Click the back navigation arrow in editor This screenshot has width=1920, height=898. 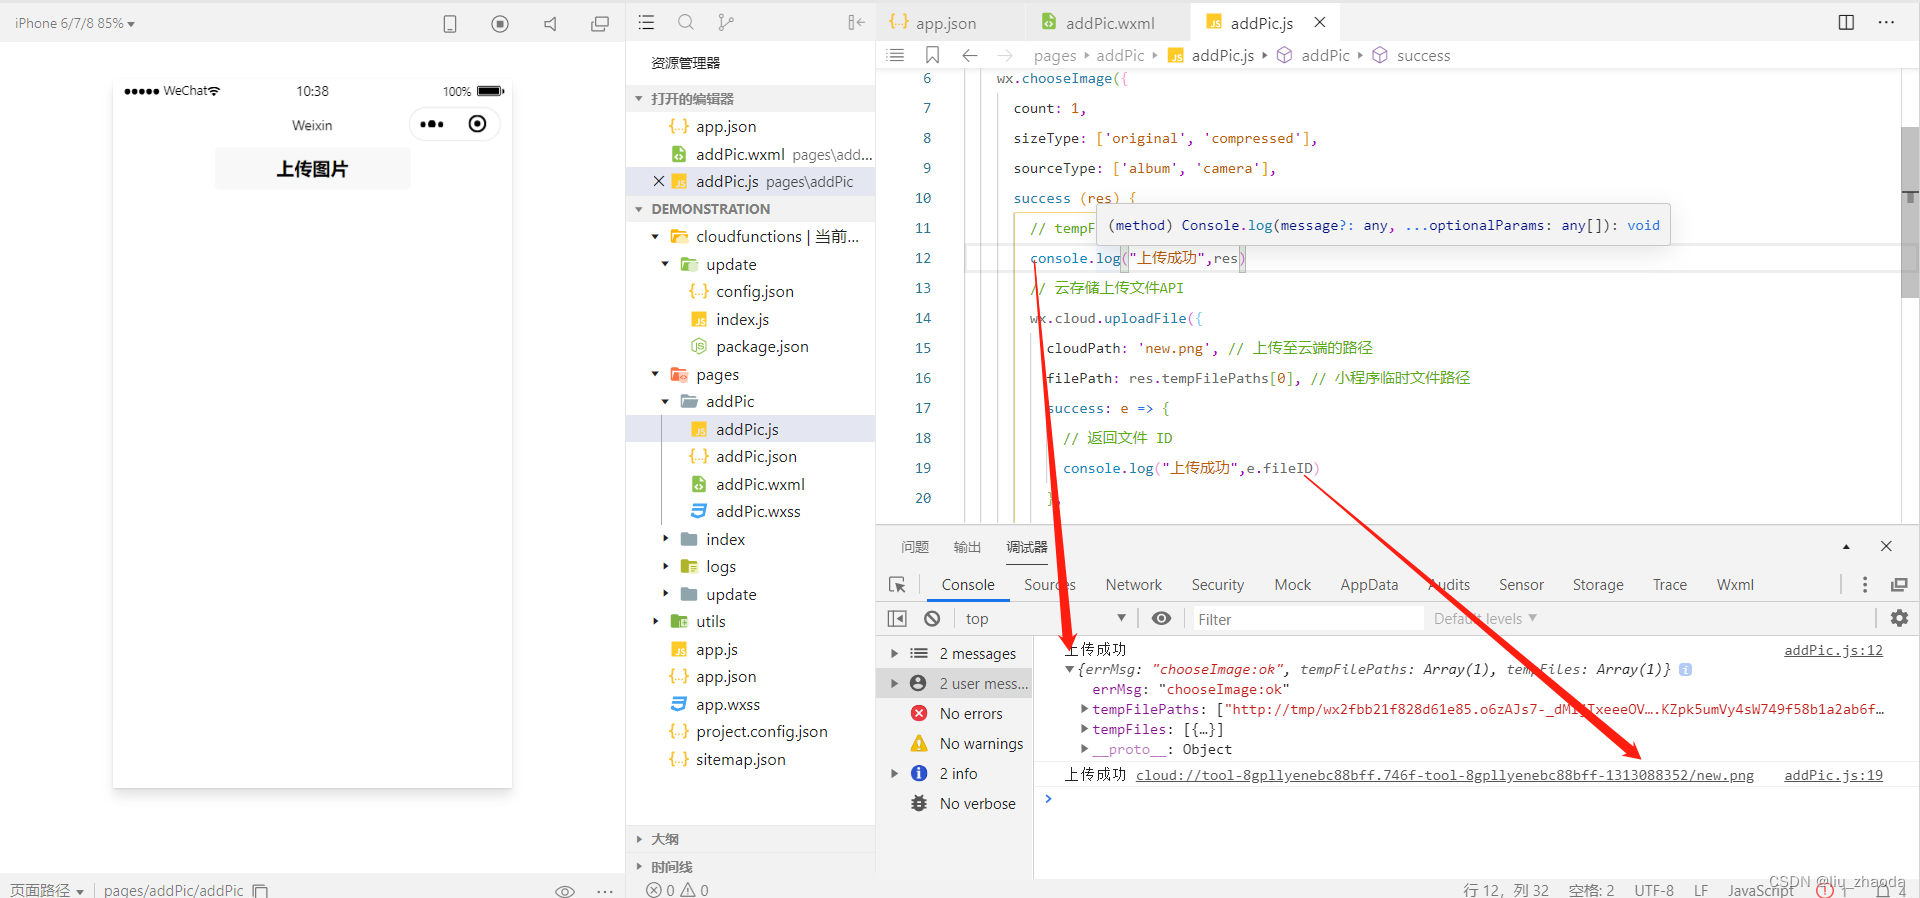point(969,55)
